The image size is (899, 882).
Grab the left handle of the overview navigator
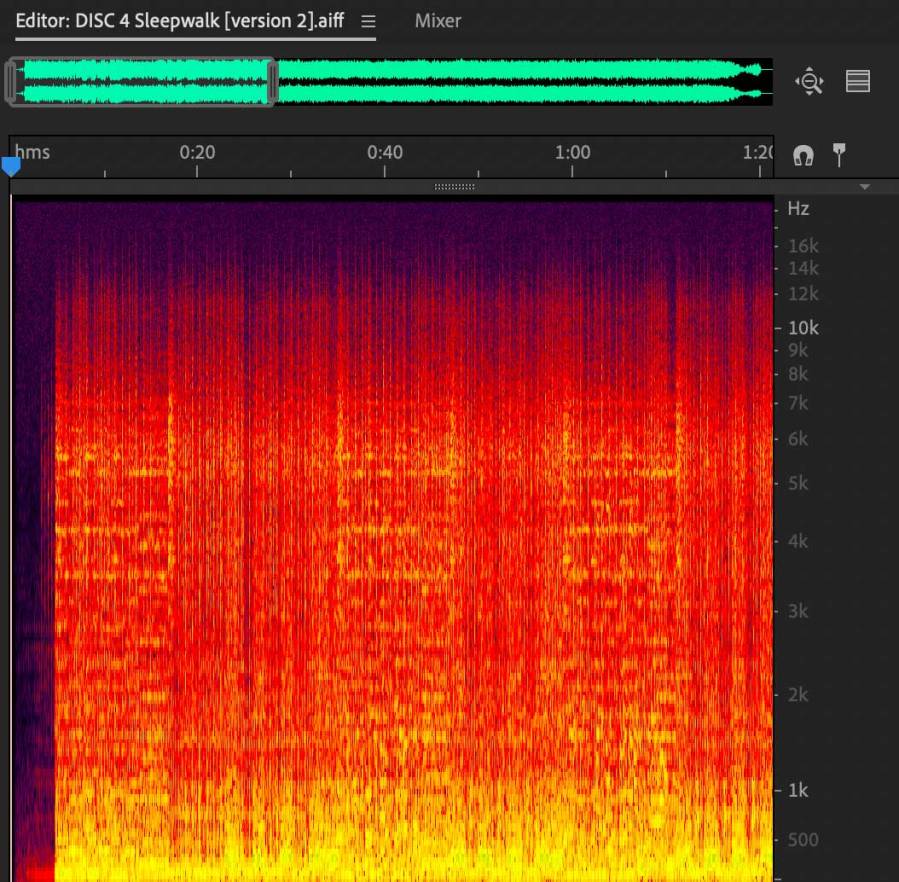click(11, 82)
